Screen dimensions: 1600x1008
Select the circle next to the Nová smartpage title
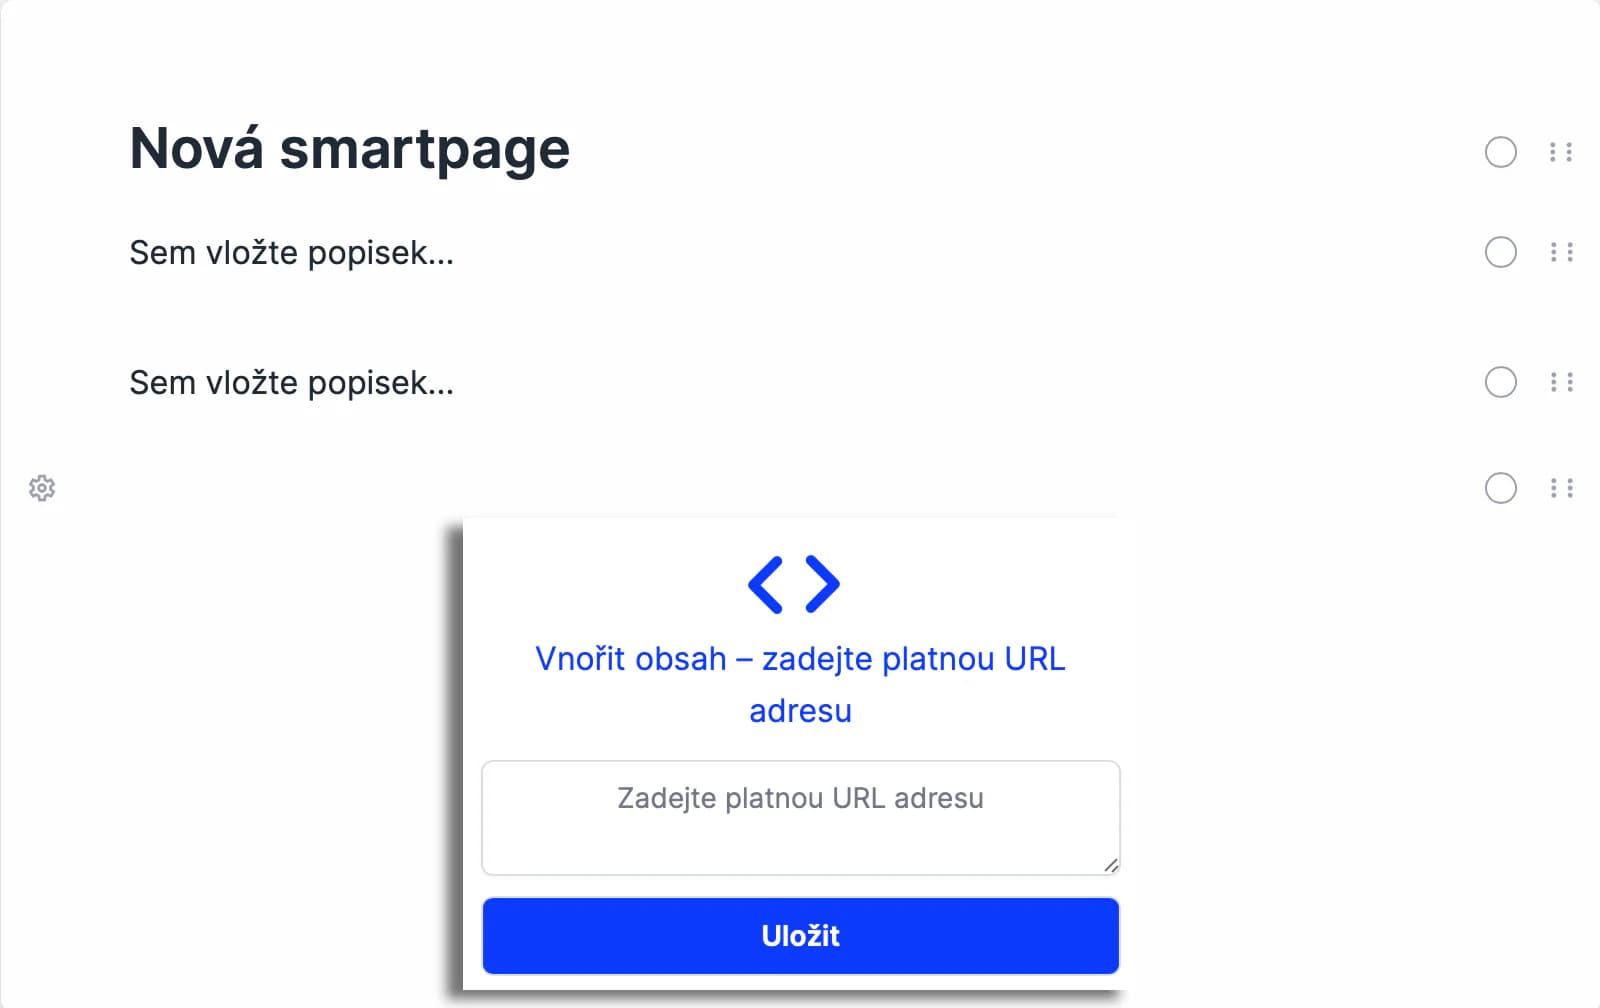coord(1500,152)
